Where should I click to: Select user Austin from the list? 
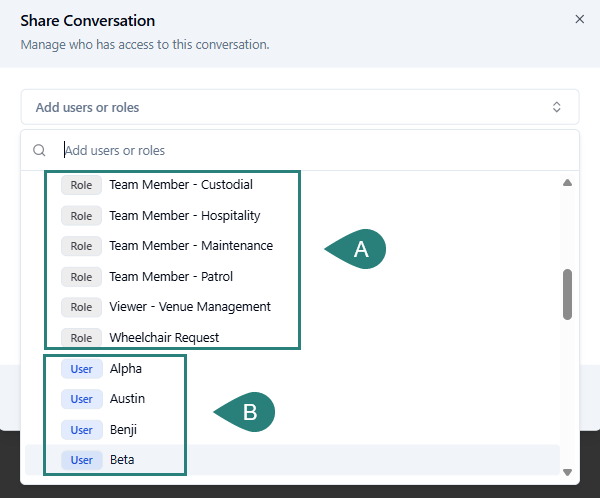127,399
